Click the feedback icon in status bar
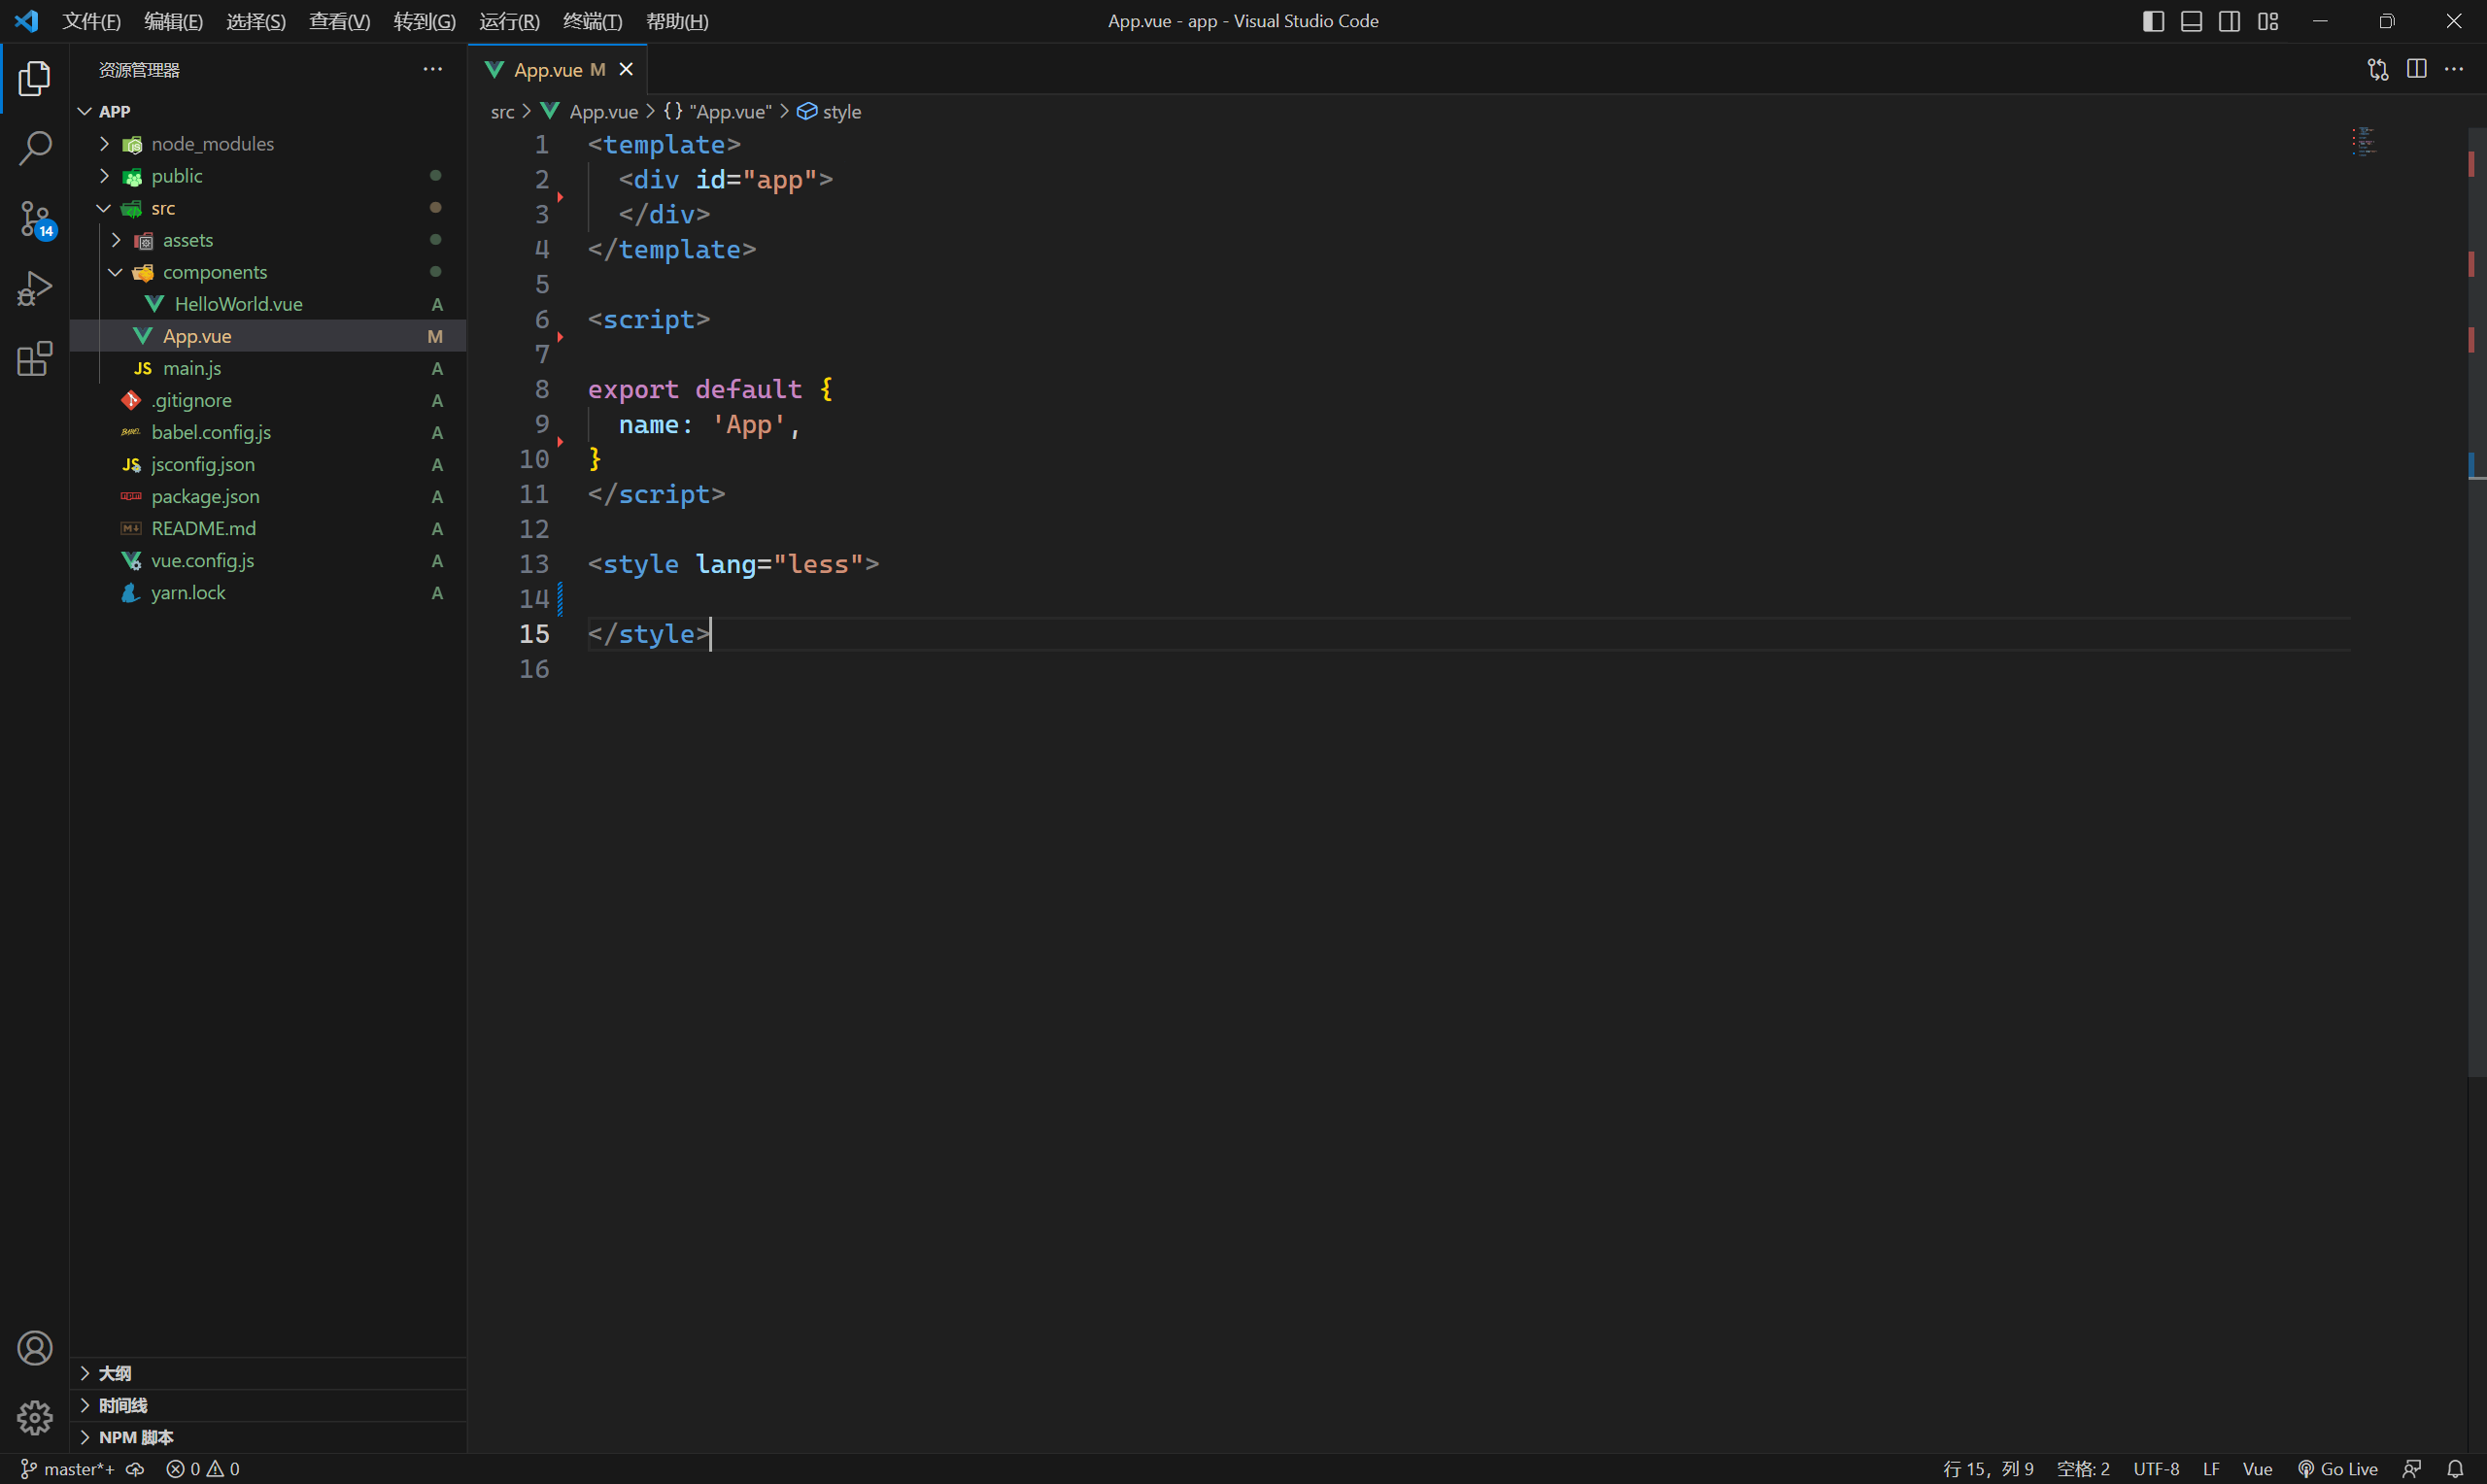This screenshot has width=2487, height=1484. click(2412, 1468)
